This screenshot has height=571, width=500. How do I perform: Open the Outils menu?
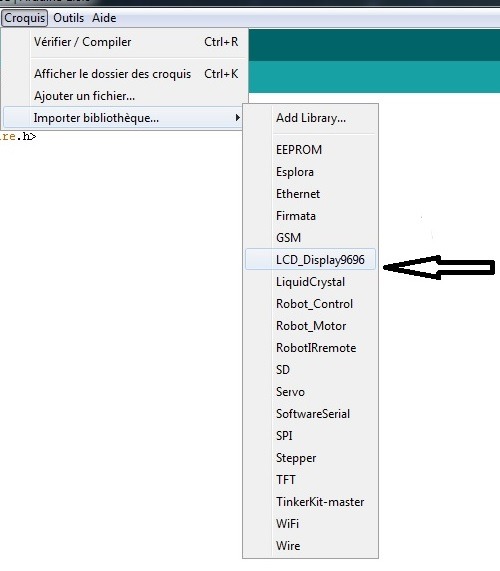tap(68, 18)
